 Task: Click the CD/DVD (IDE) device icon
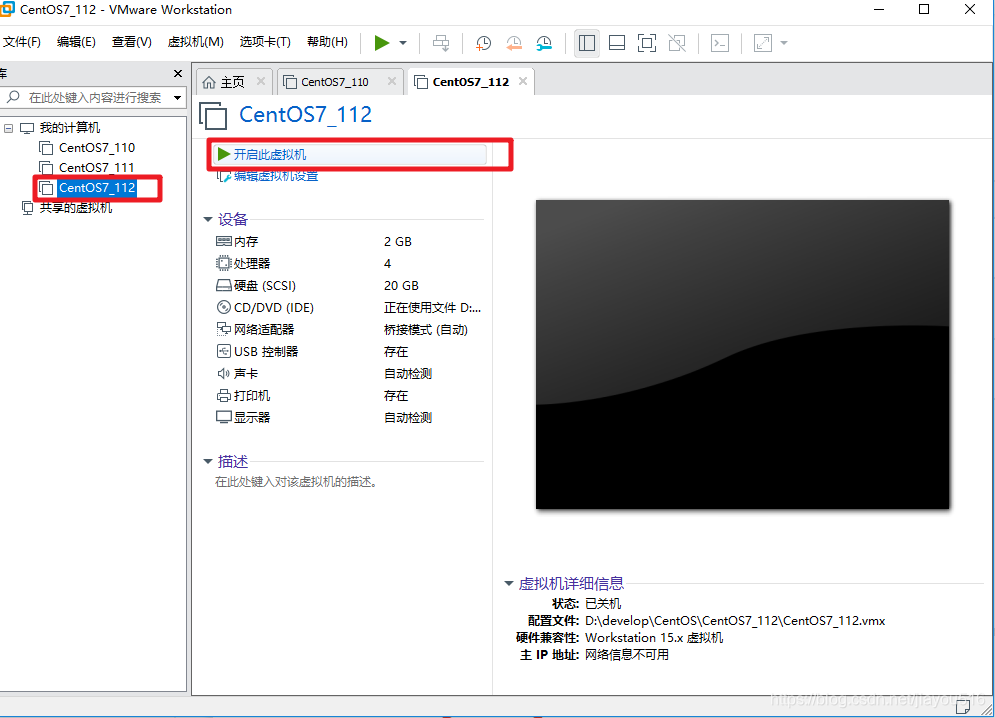(223, 307)
